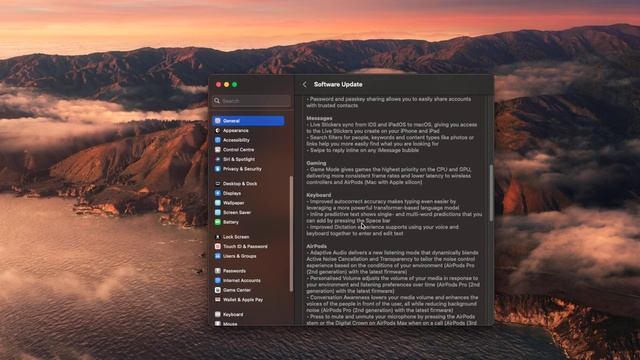Click the Keyboard icon

pos(218,314)
